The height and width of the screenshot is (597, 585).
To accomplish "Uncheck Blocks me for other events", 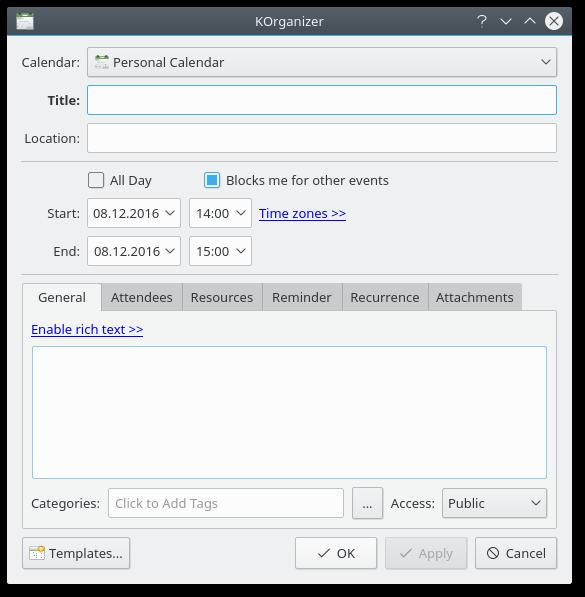I will [212, 180].
